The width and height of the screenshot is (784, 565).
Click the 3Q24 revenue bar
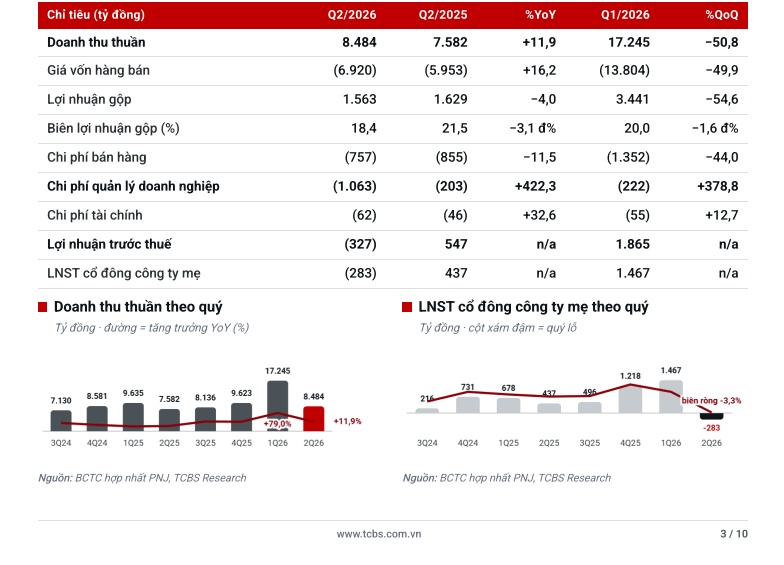[x=61, y=420]
